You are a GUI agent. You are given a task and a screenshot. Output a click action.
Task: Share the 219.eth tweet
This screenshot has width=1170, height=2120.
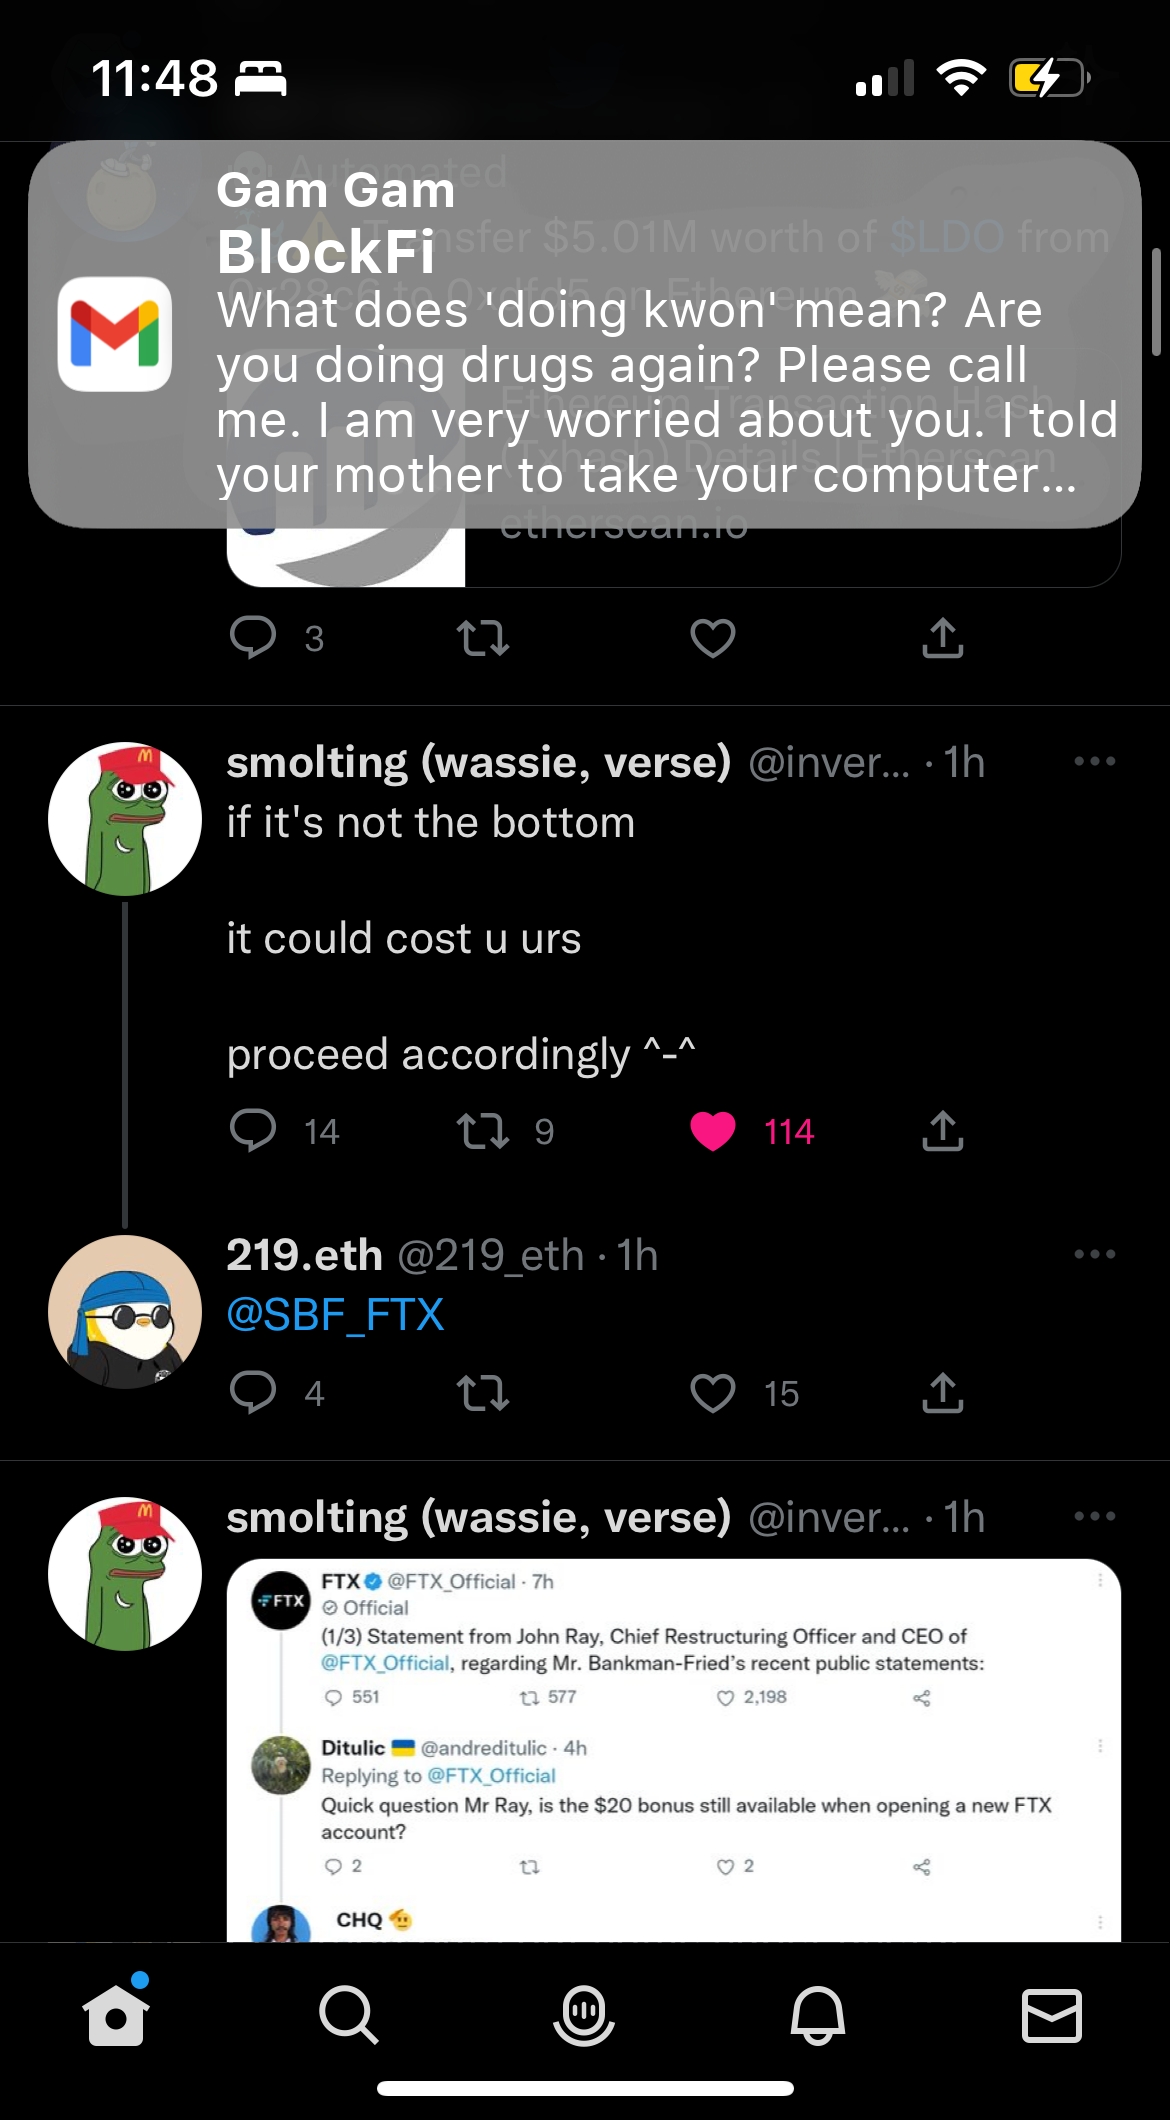point(942,1393)
